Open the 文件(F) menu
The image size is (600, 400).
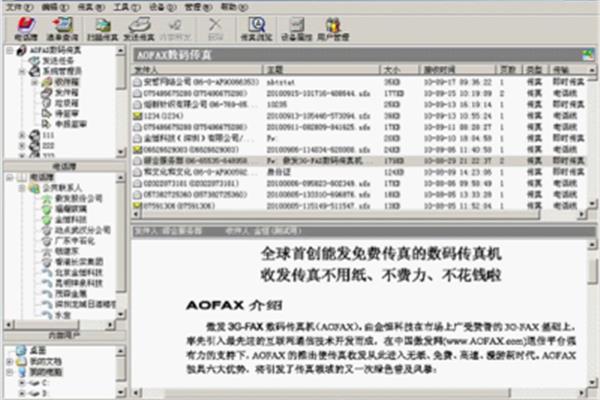click(20, 7)
